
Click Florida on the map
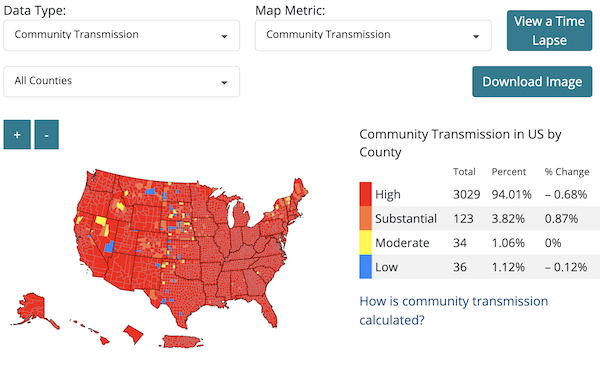pyautogui.click(x=268, y=310)
